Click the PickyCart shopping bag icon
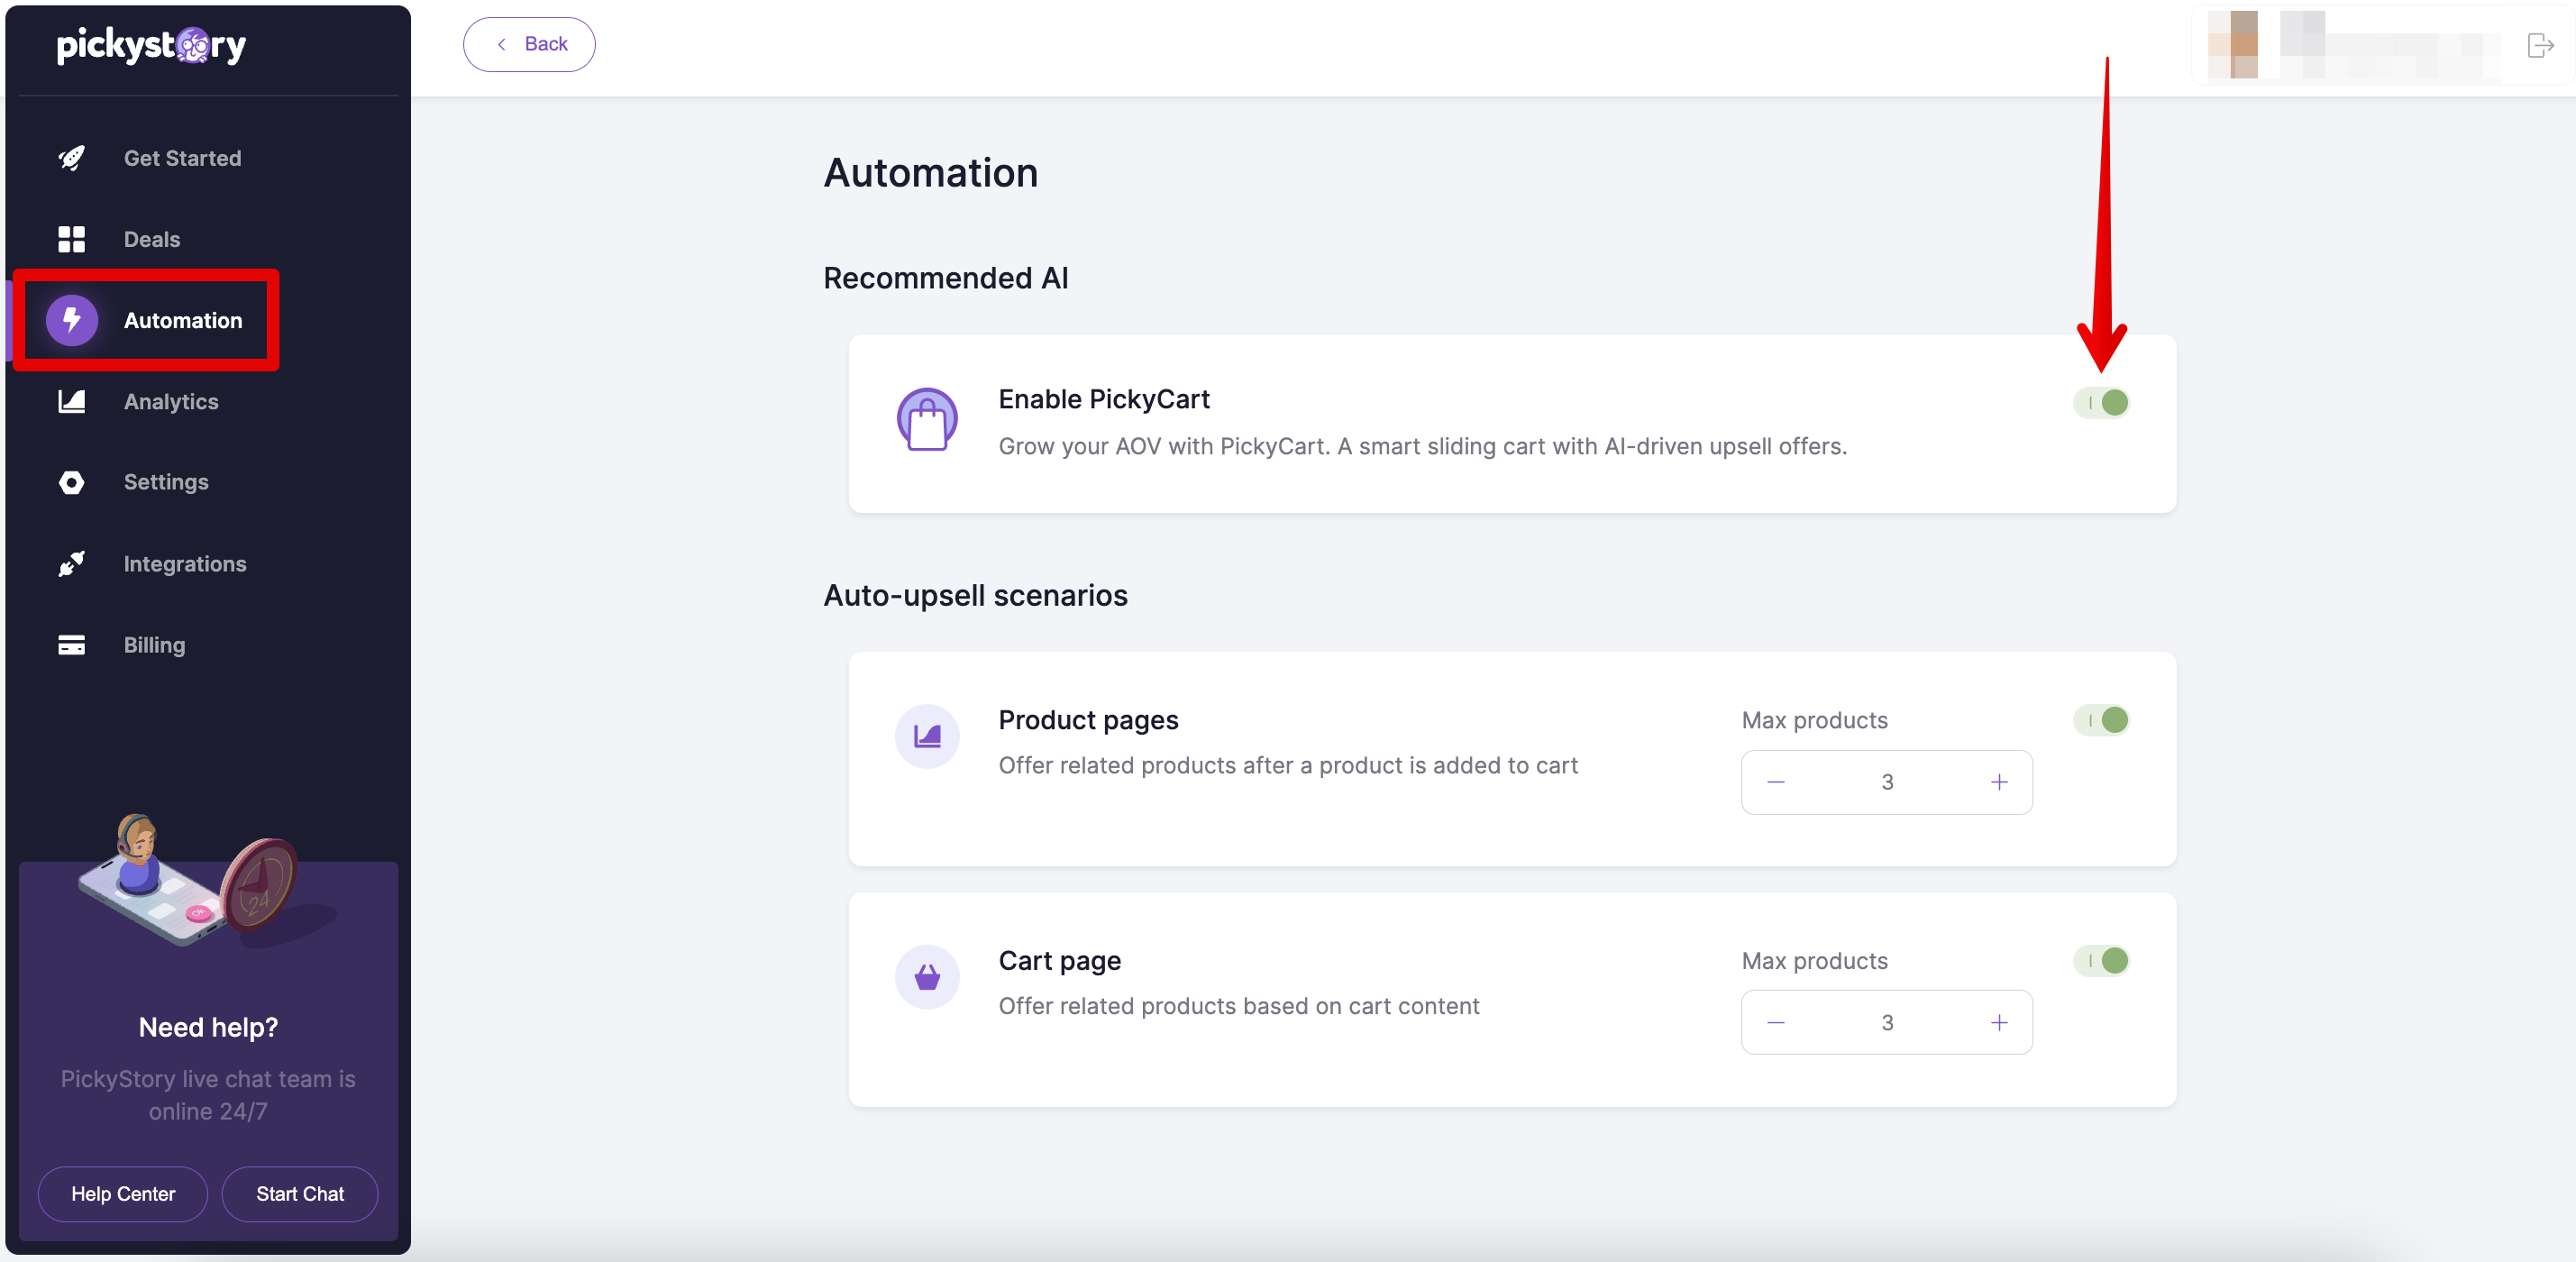Image resolution: width=2576 pixels, height=1262 pixels. click(927, 419)
